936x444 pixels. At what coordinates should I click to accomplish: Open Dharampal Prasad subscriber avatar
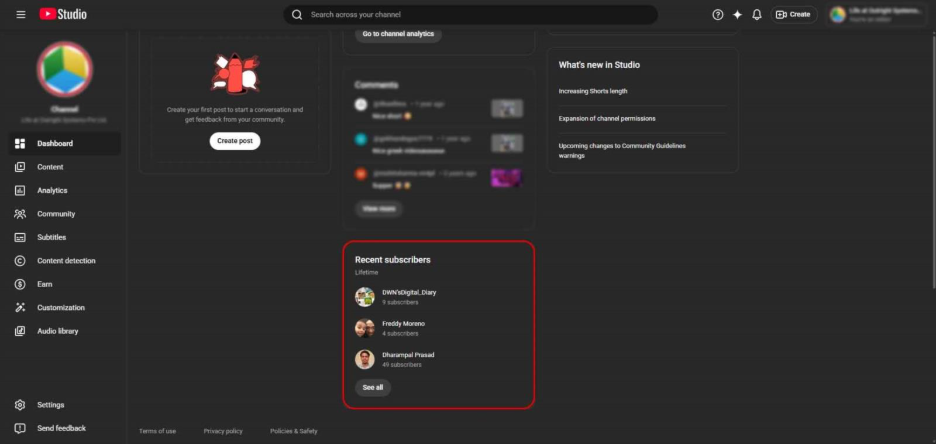click(365, 359)
